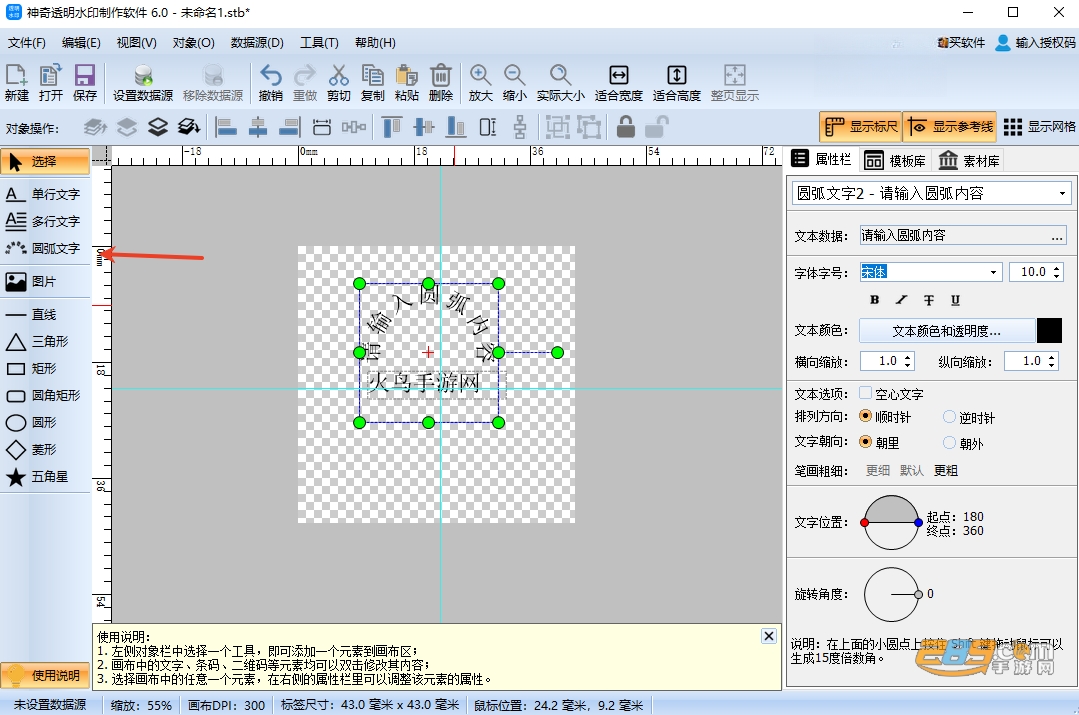This screenshot has height=715, width=1079.
Task: Select the 五角星 star shape tool
Action: [x=44, y=477]
